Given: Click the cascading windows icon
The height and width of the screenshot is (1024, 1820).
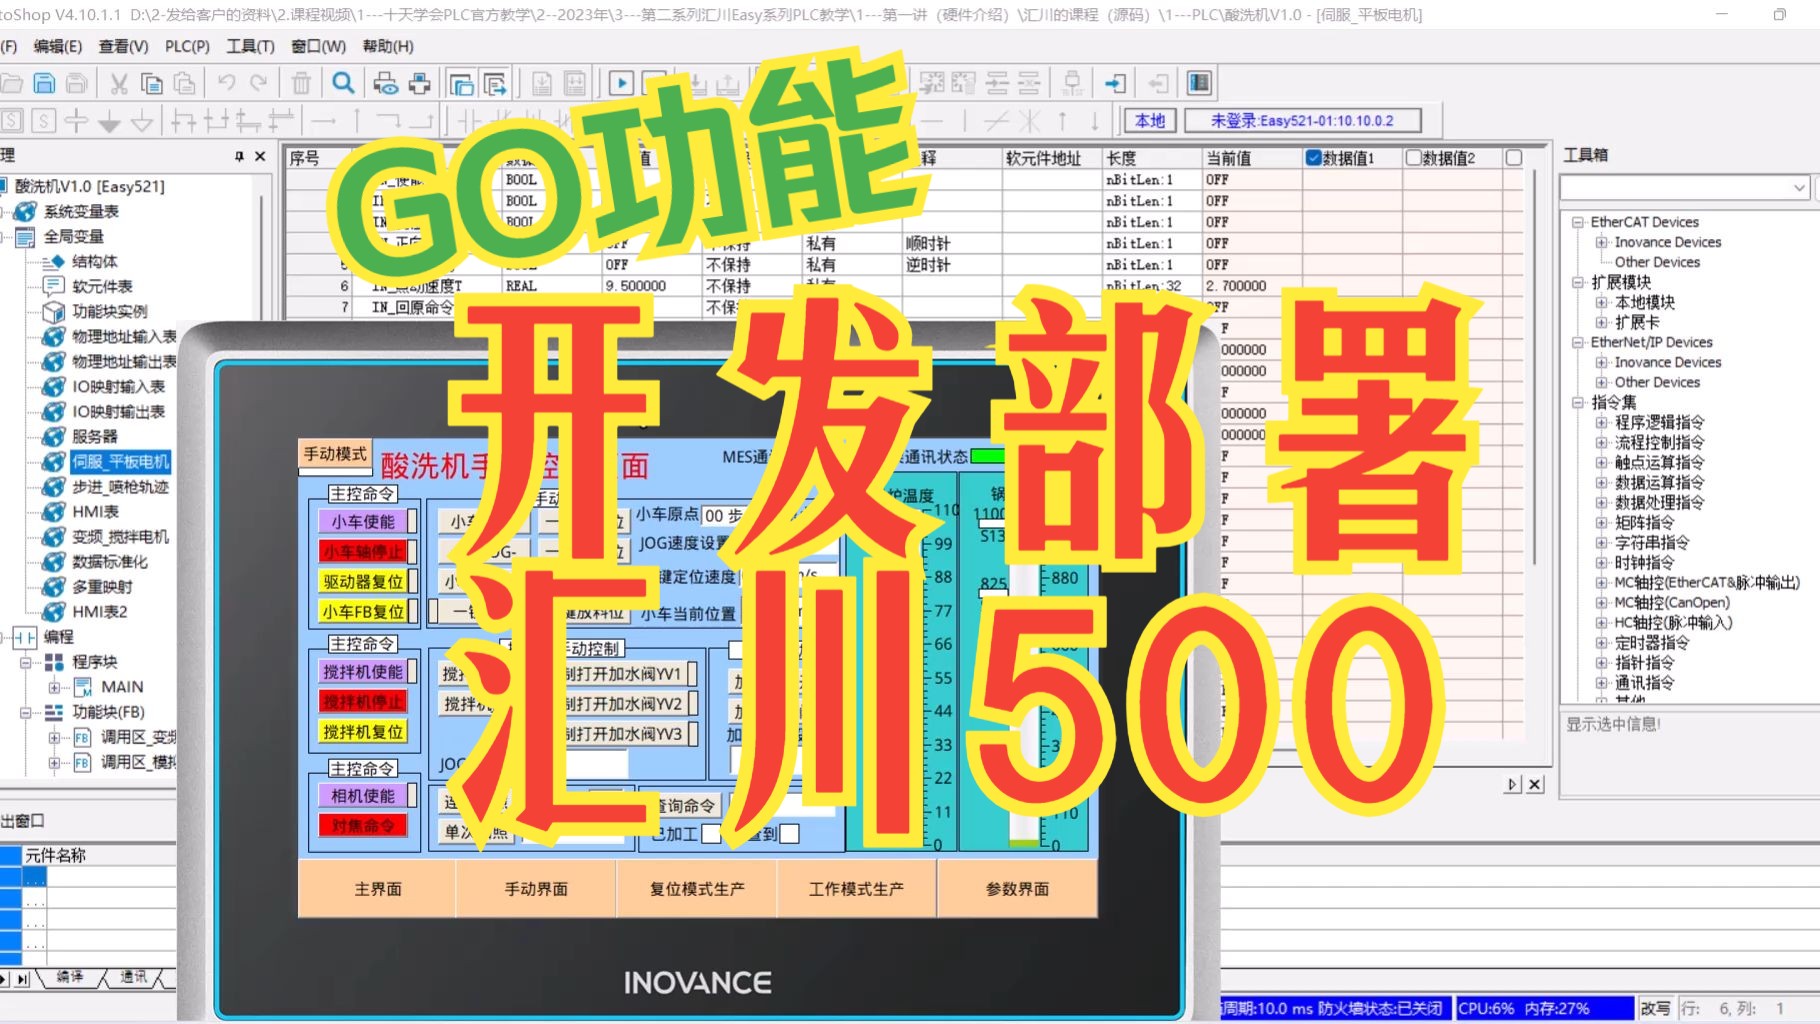Looking at the screenshot, I should 461,83.
